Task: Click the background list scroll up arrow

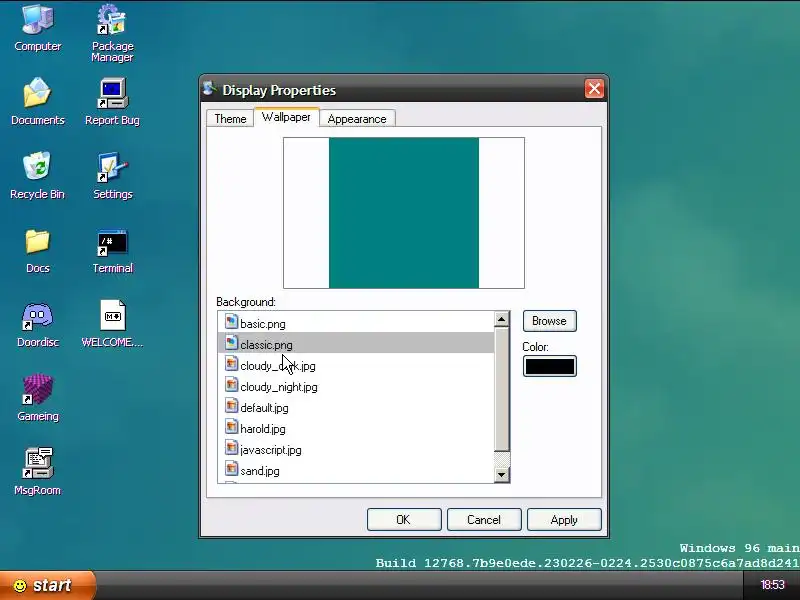Action: pyautogui.click(x=502, y=319)
